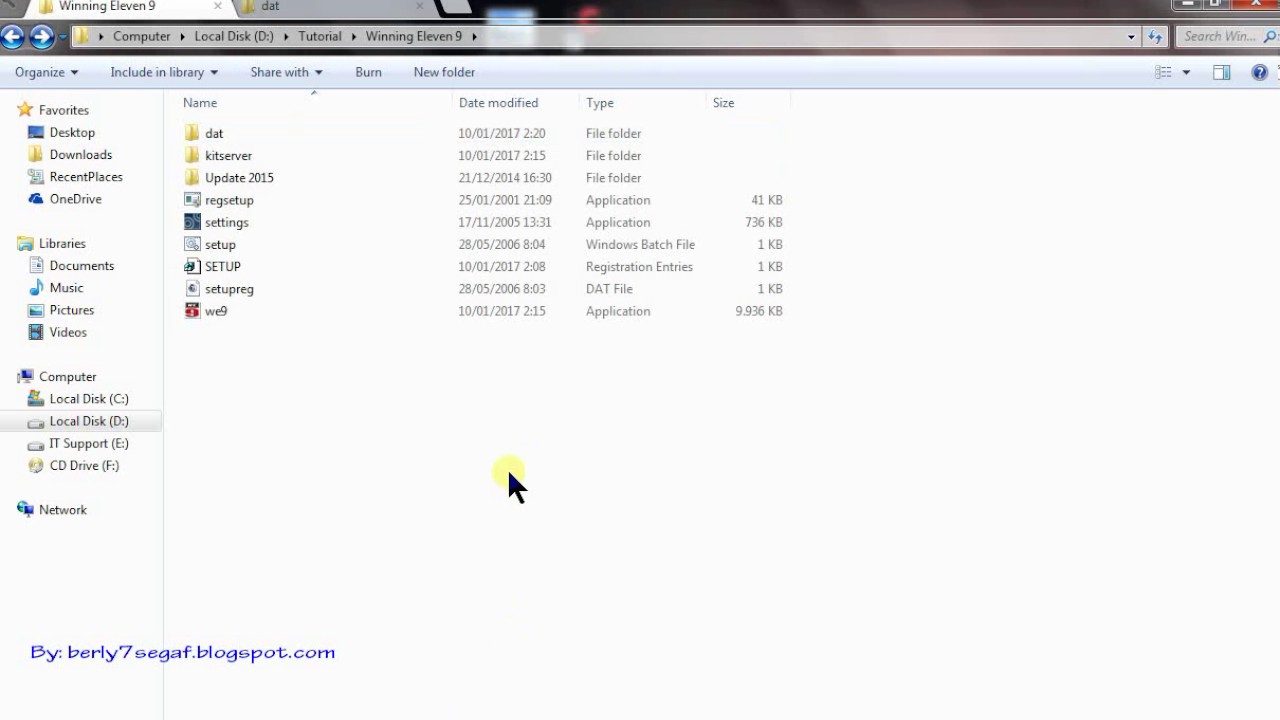Select the regsetup application icon
The image size is (1280, 720).
(192, 200)
